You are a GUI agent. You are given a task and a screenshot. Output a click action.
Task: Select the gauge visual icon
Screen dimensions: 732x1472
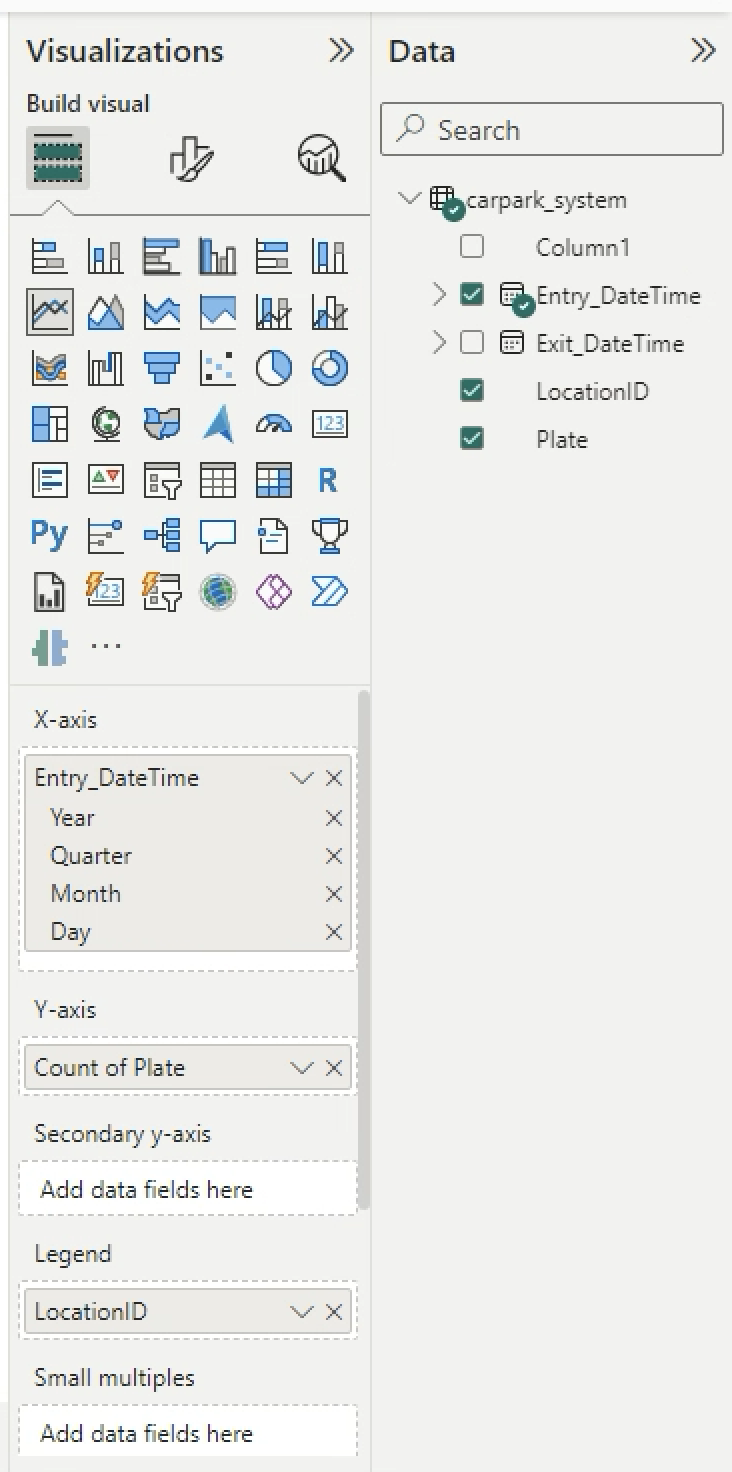pyautogui.click(x=273, y=425)
